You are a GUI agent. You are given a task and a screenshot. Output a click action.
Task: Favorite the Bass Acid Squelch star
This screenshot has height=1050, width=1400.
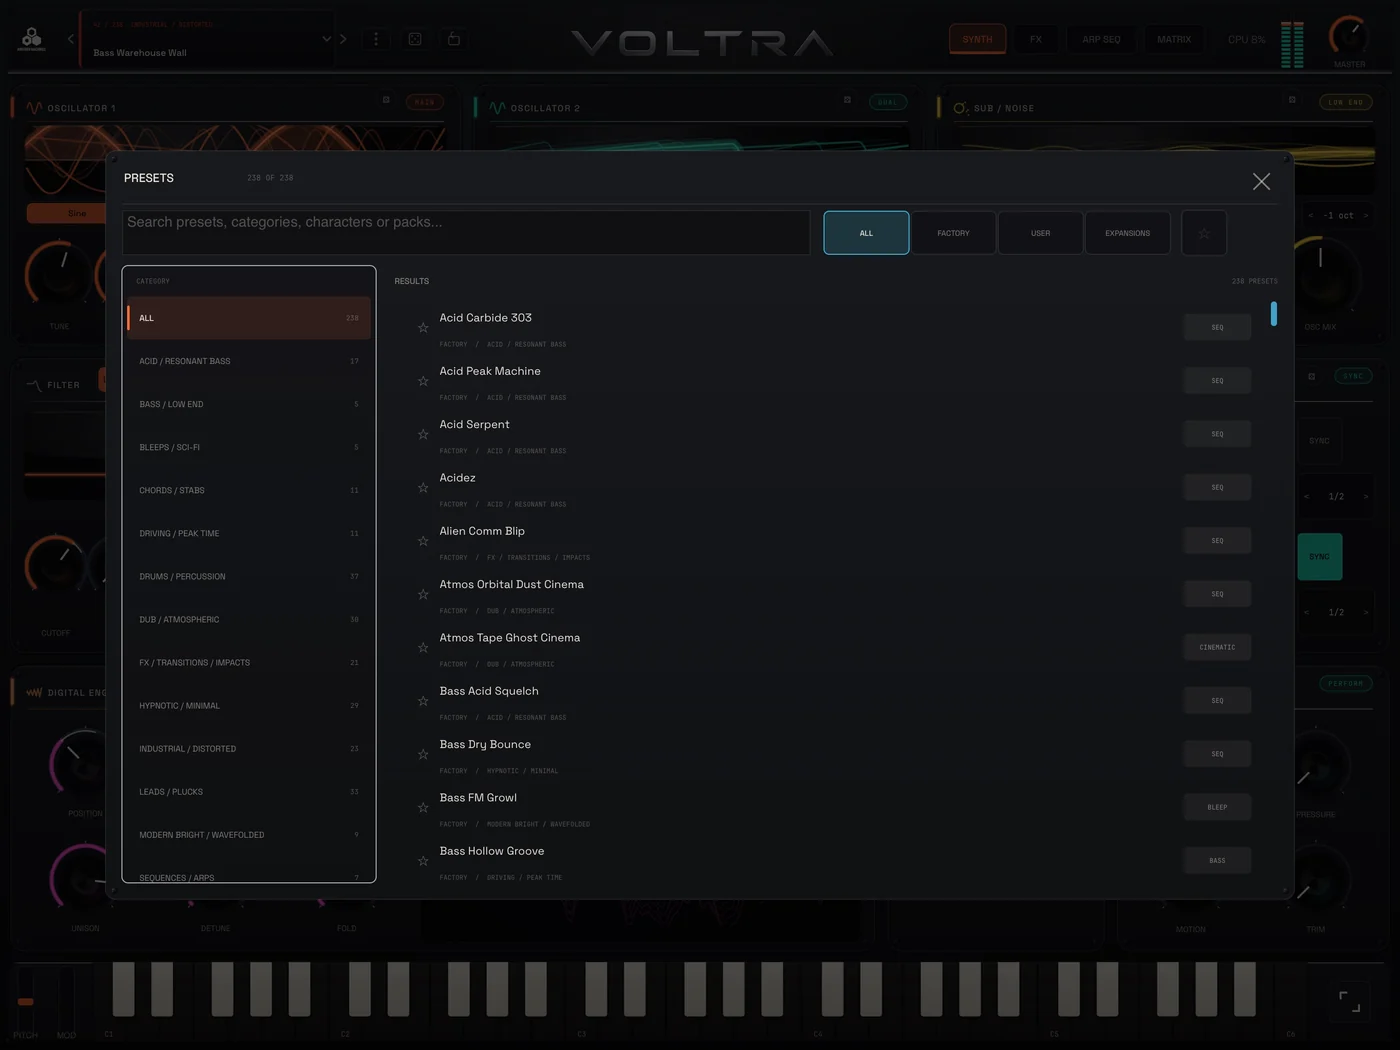click(x=423, y=701)
